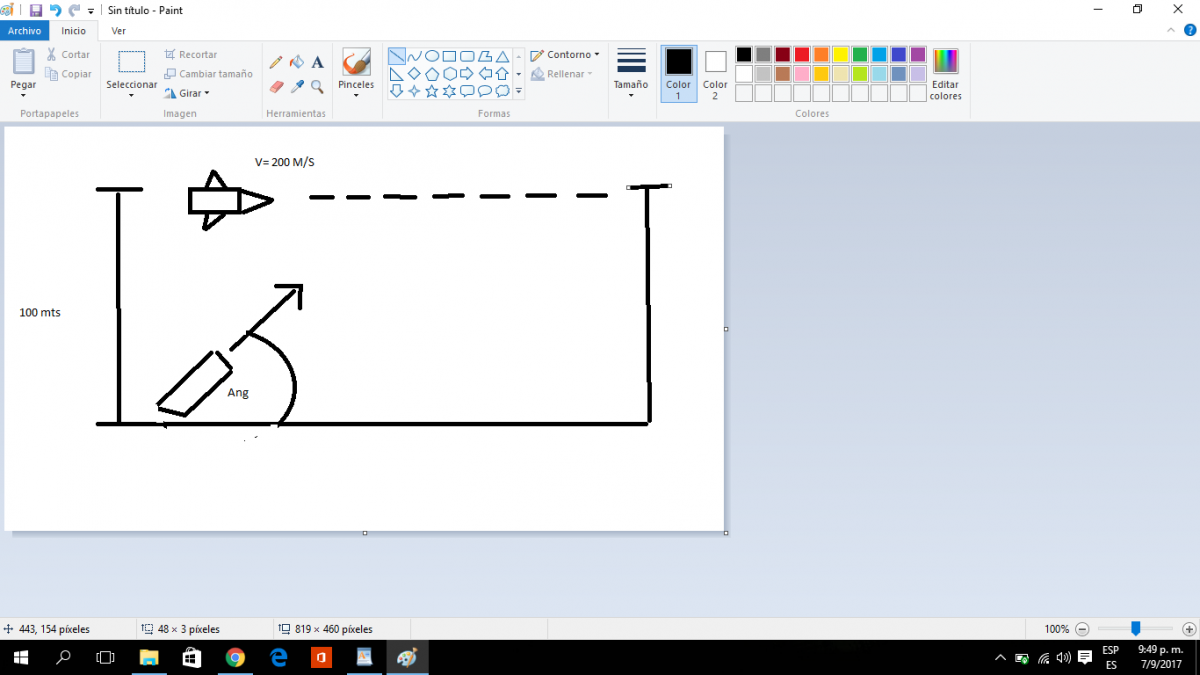The width and height of the screenshot is (1200, 675).
Task: Select the Pencil tool
Action: 277,62
